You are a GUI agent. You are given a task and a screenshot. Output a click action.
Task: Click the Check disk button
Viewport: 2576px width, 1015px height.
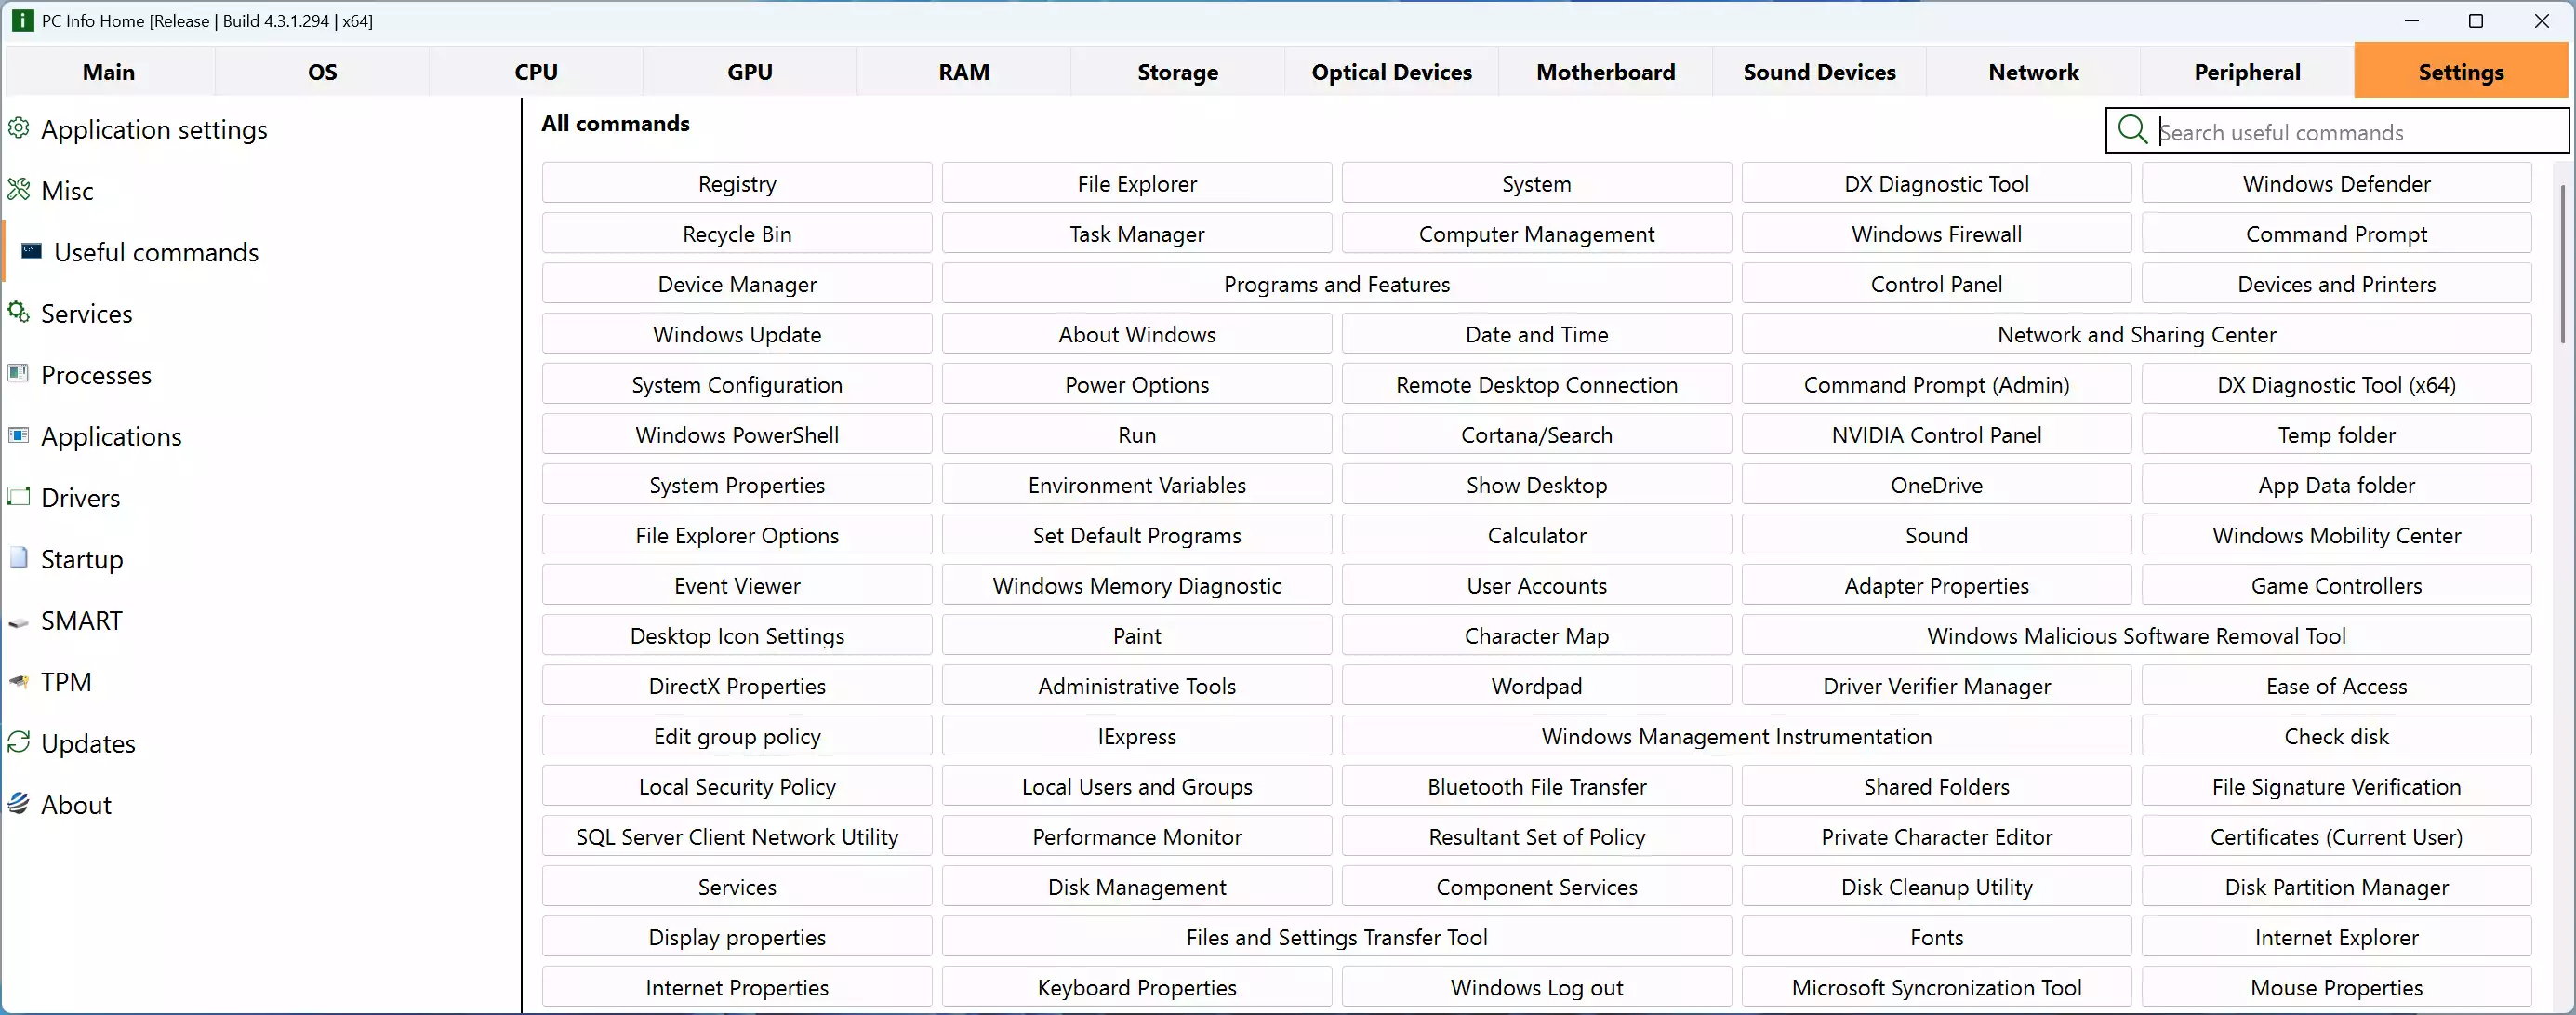pos(2337,735)
